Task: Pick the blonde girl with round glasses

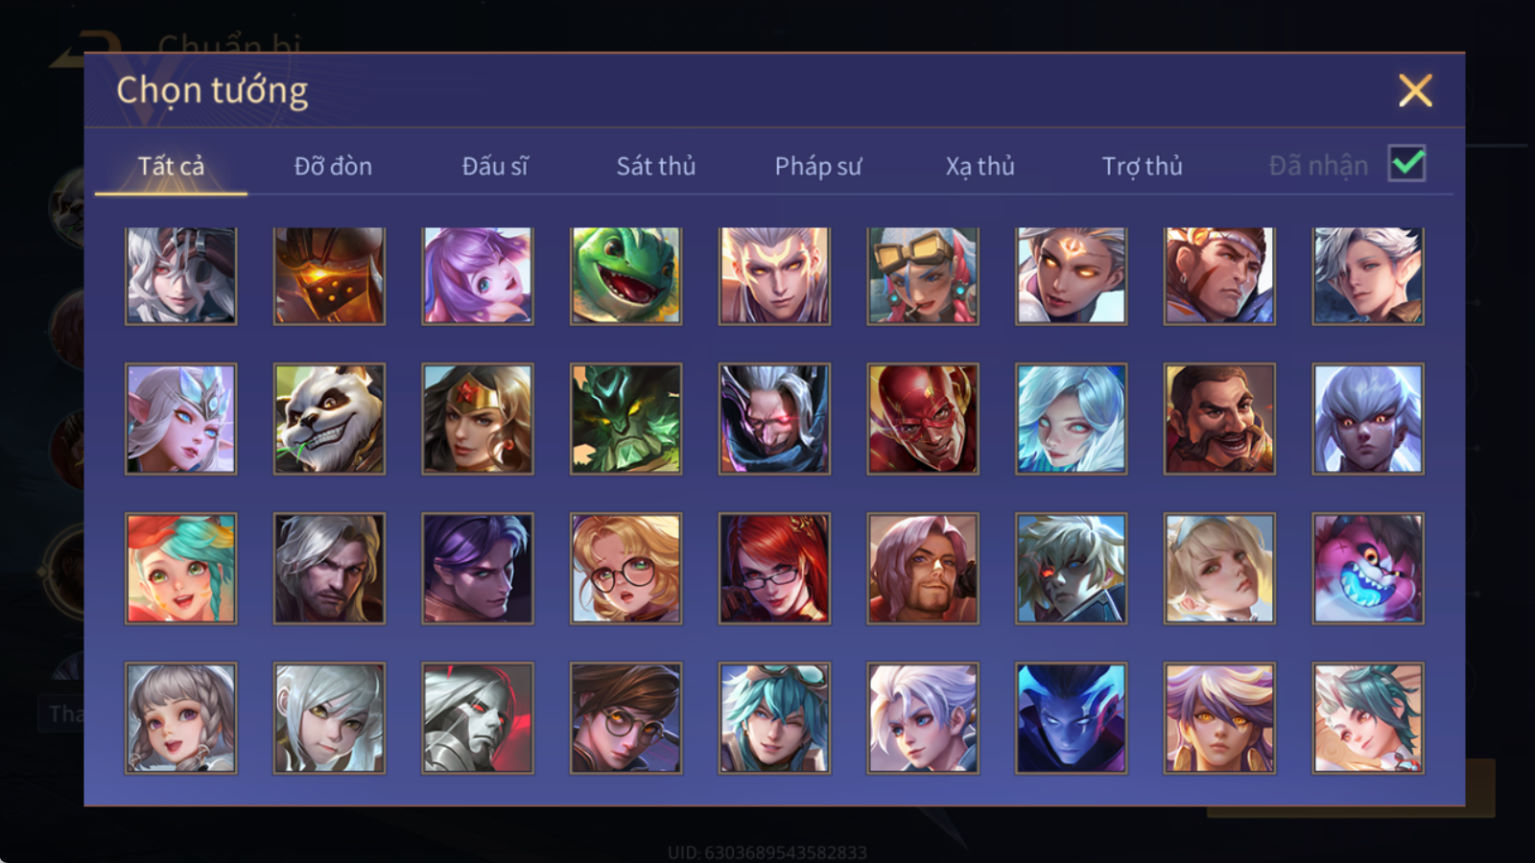Action: tap(626, 569)
